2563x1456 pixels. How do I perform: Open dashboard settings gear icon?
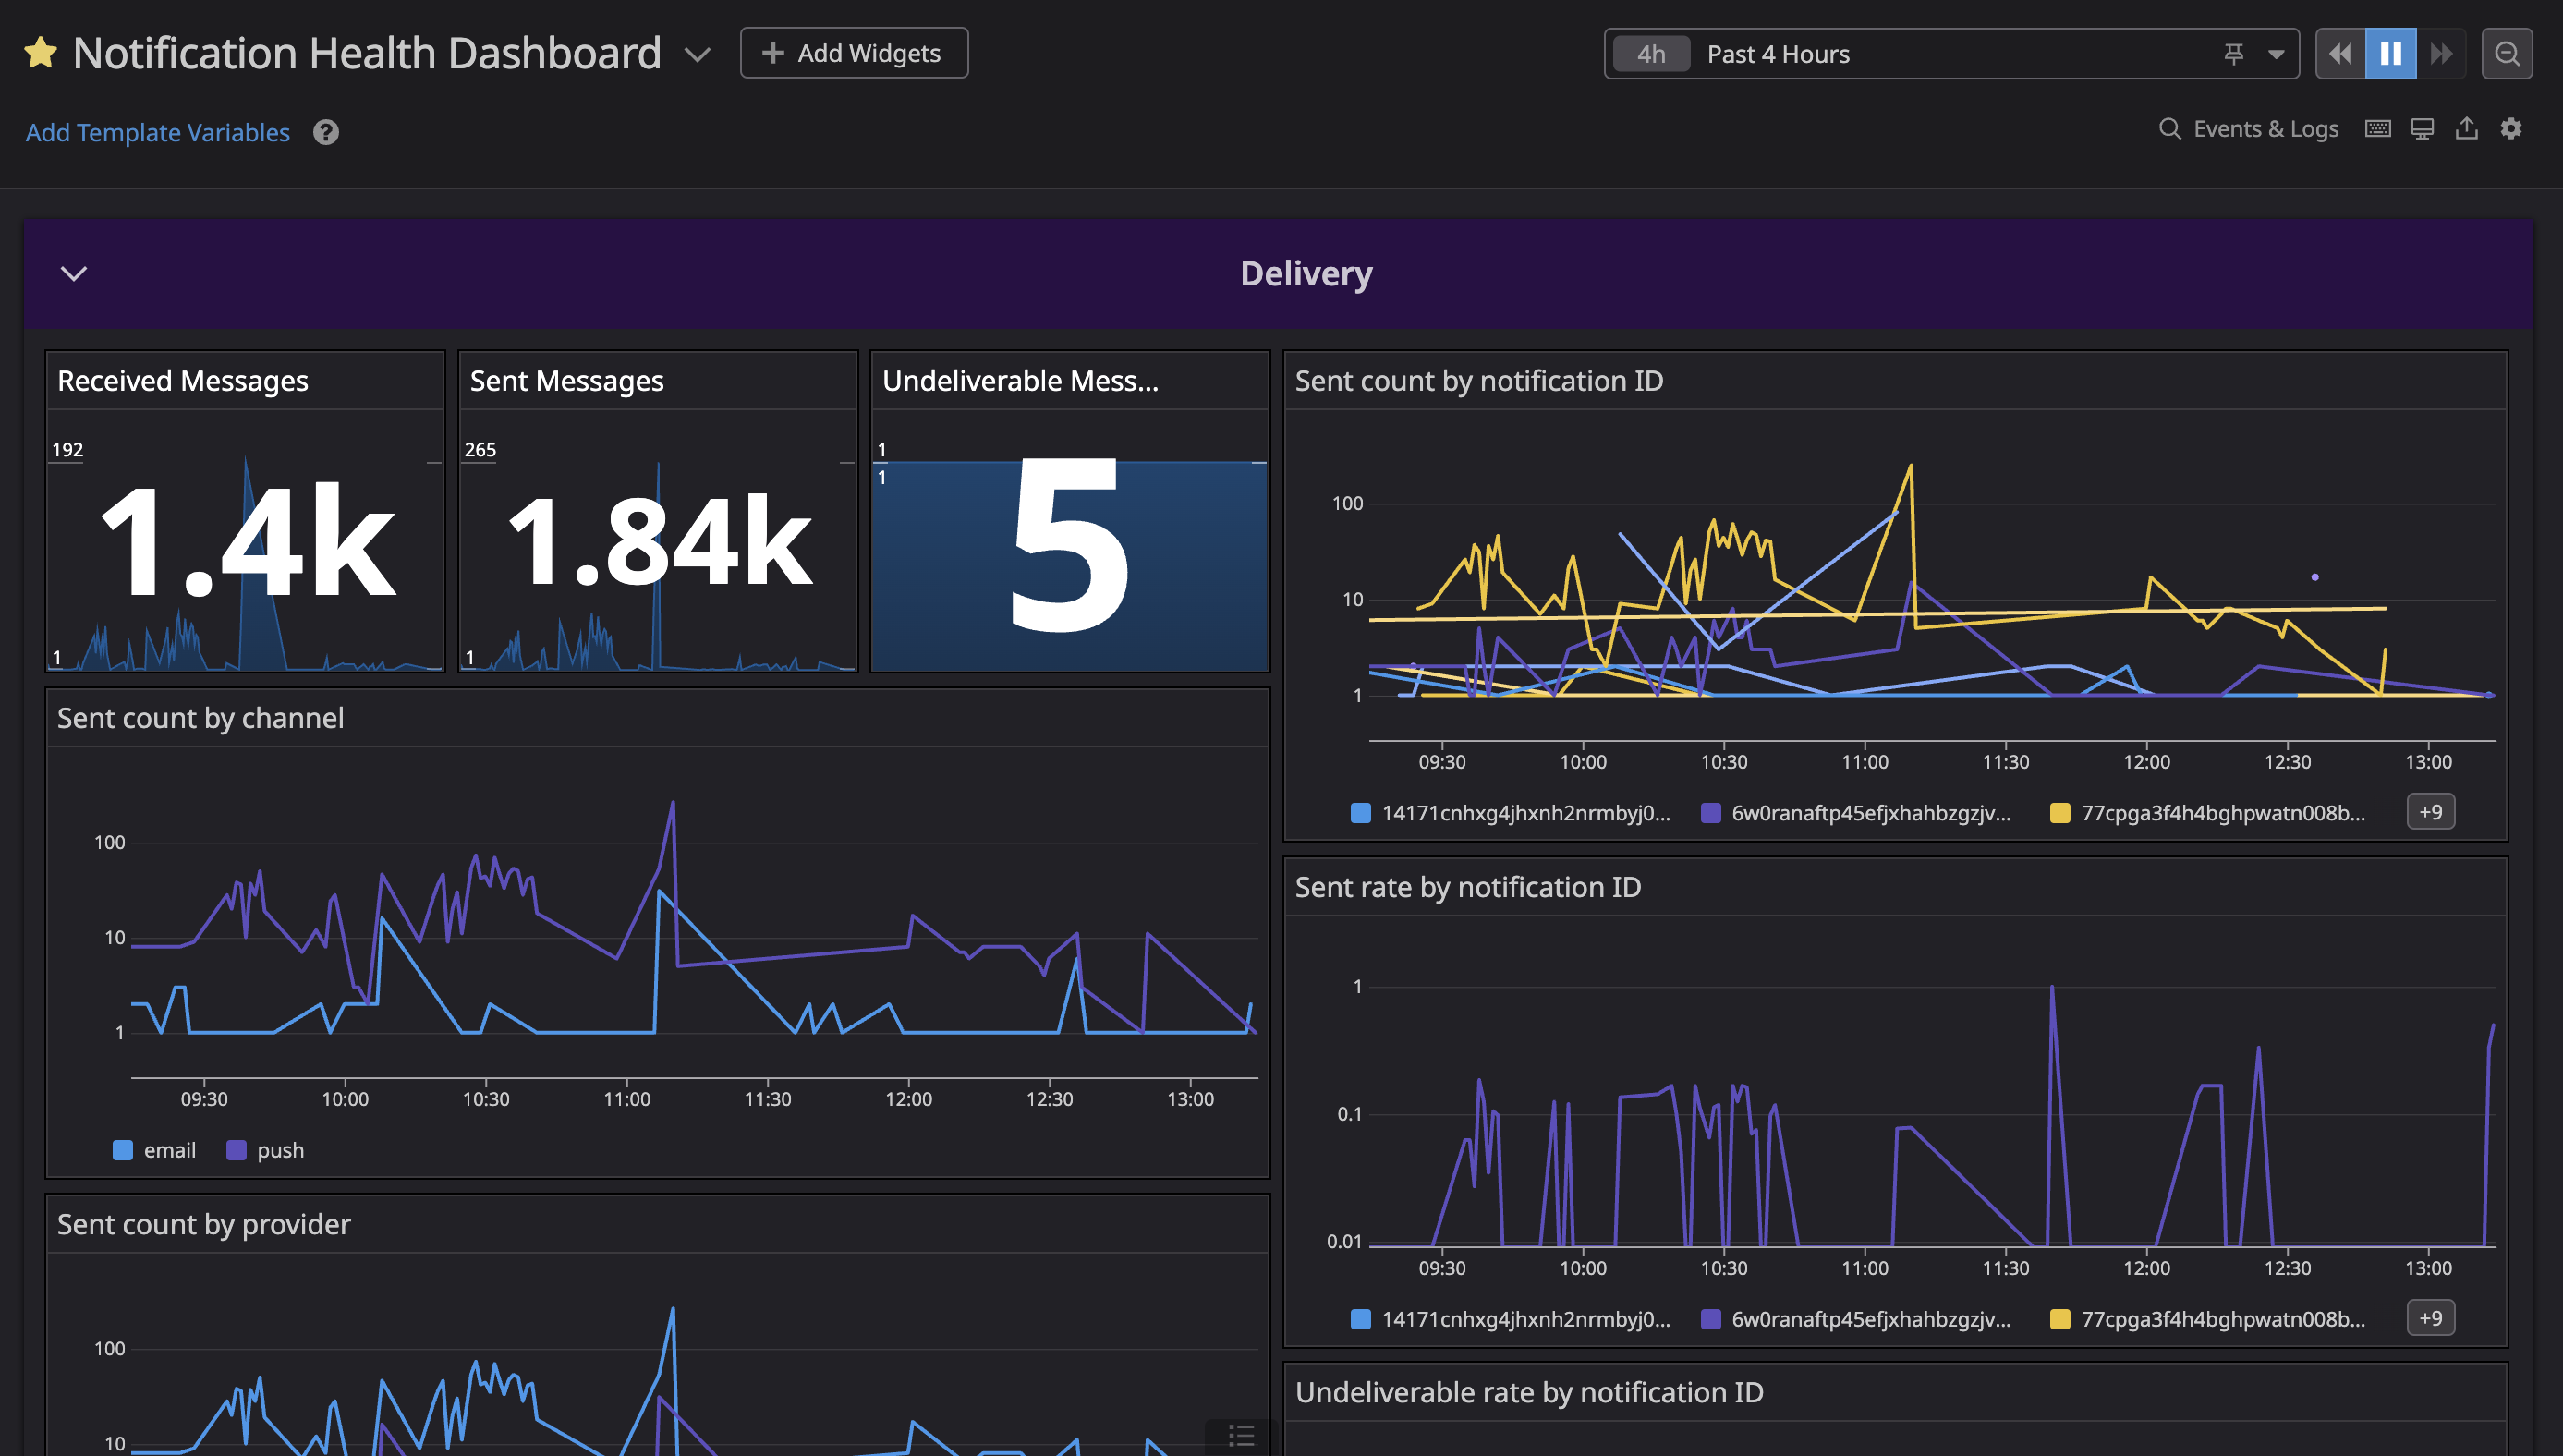coord(2511,128)
